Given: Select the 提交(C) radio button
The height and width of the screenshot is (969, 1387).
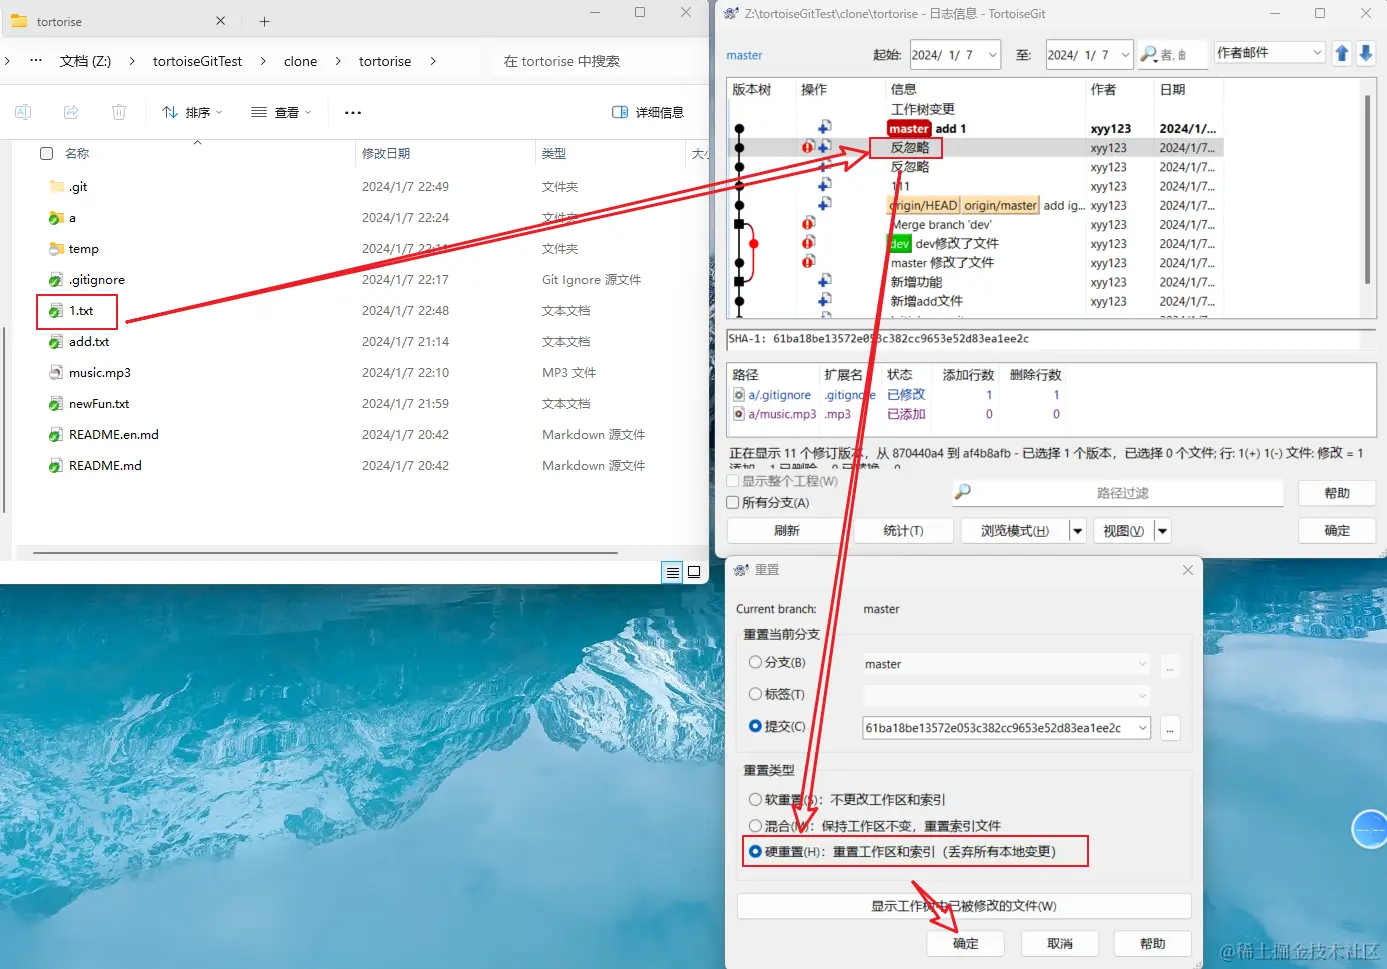Looking at the screenshot, I should 755,726.
